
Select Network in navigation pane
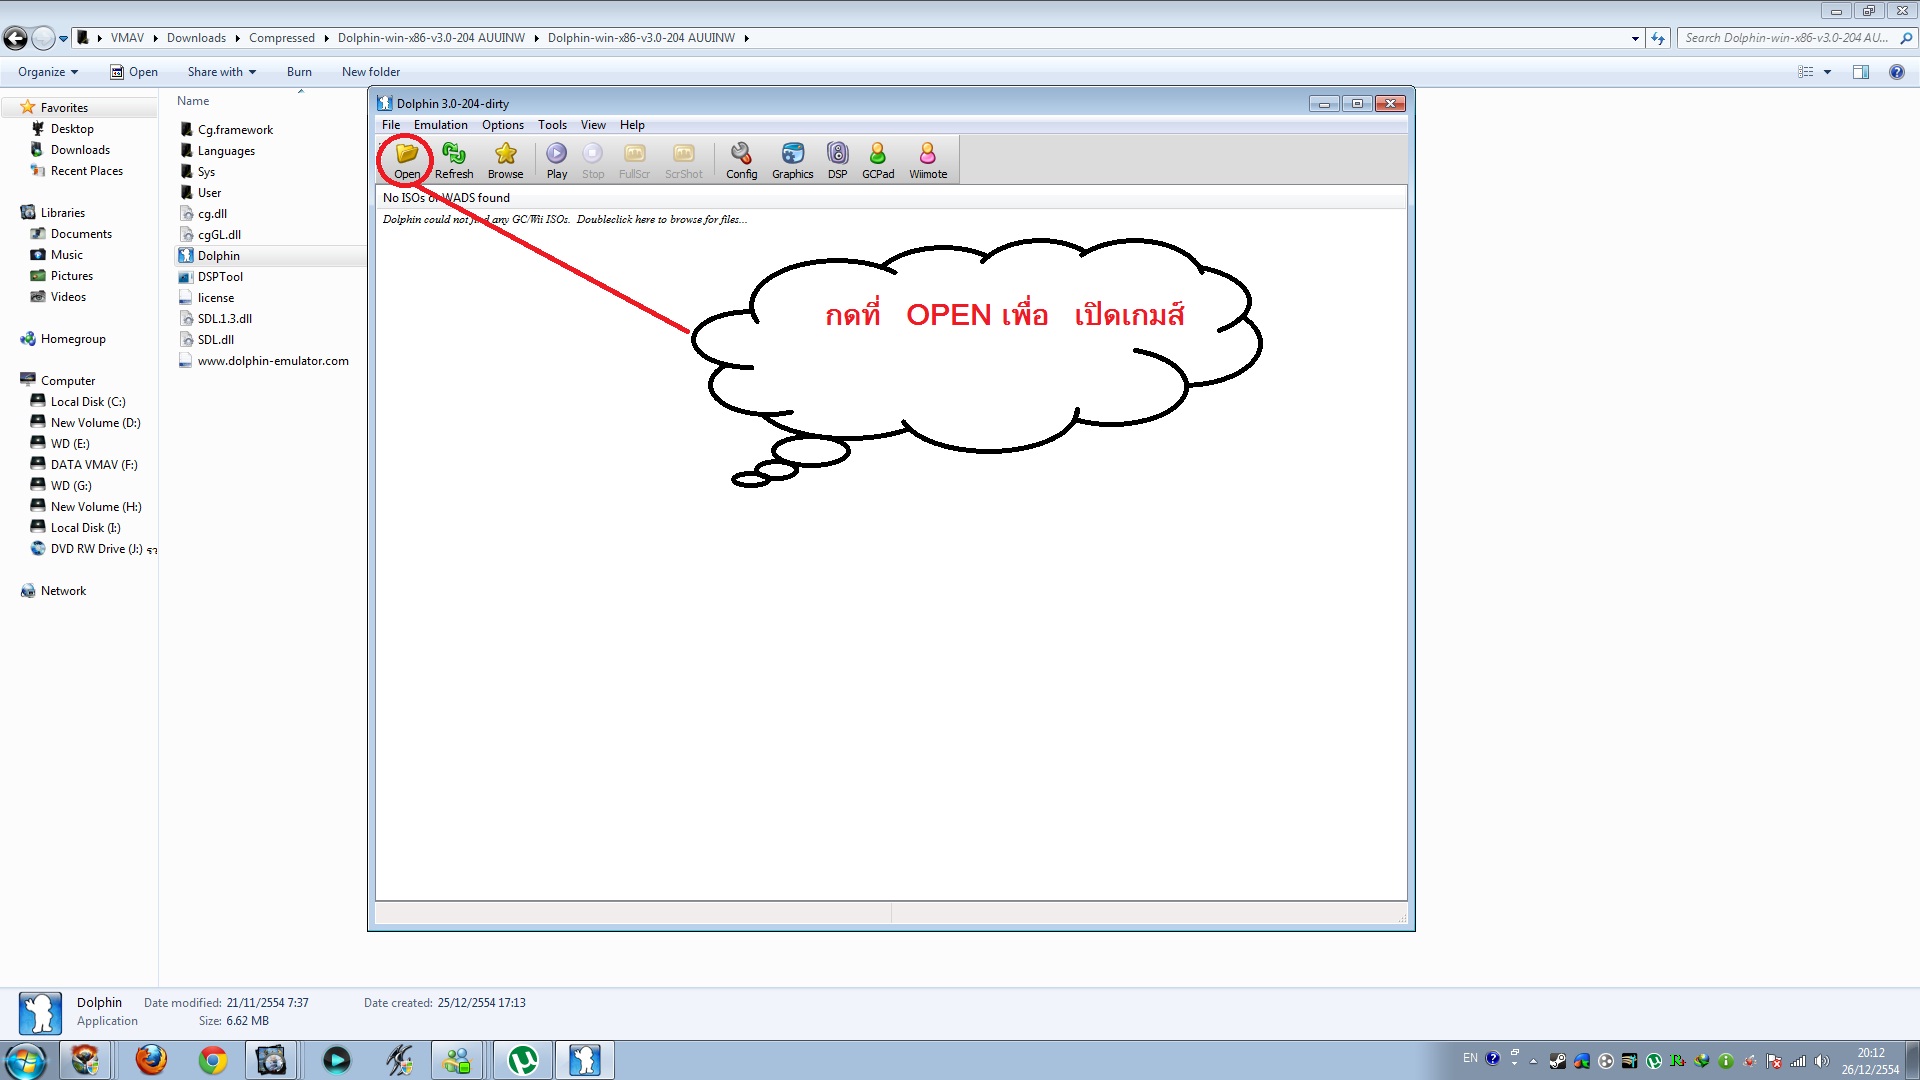click(63, 591)
